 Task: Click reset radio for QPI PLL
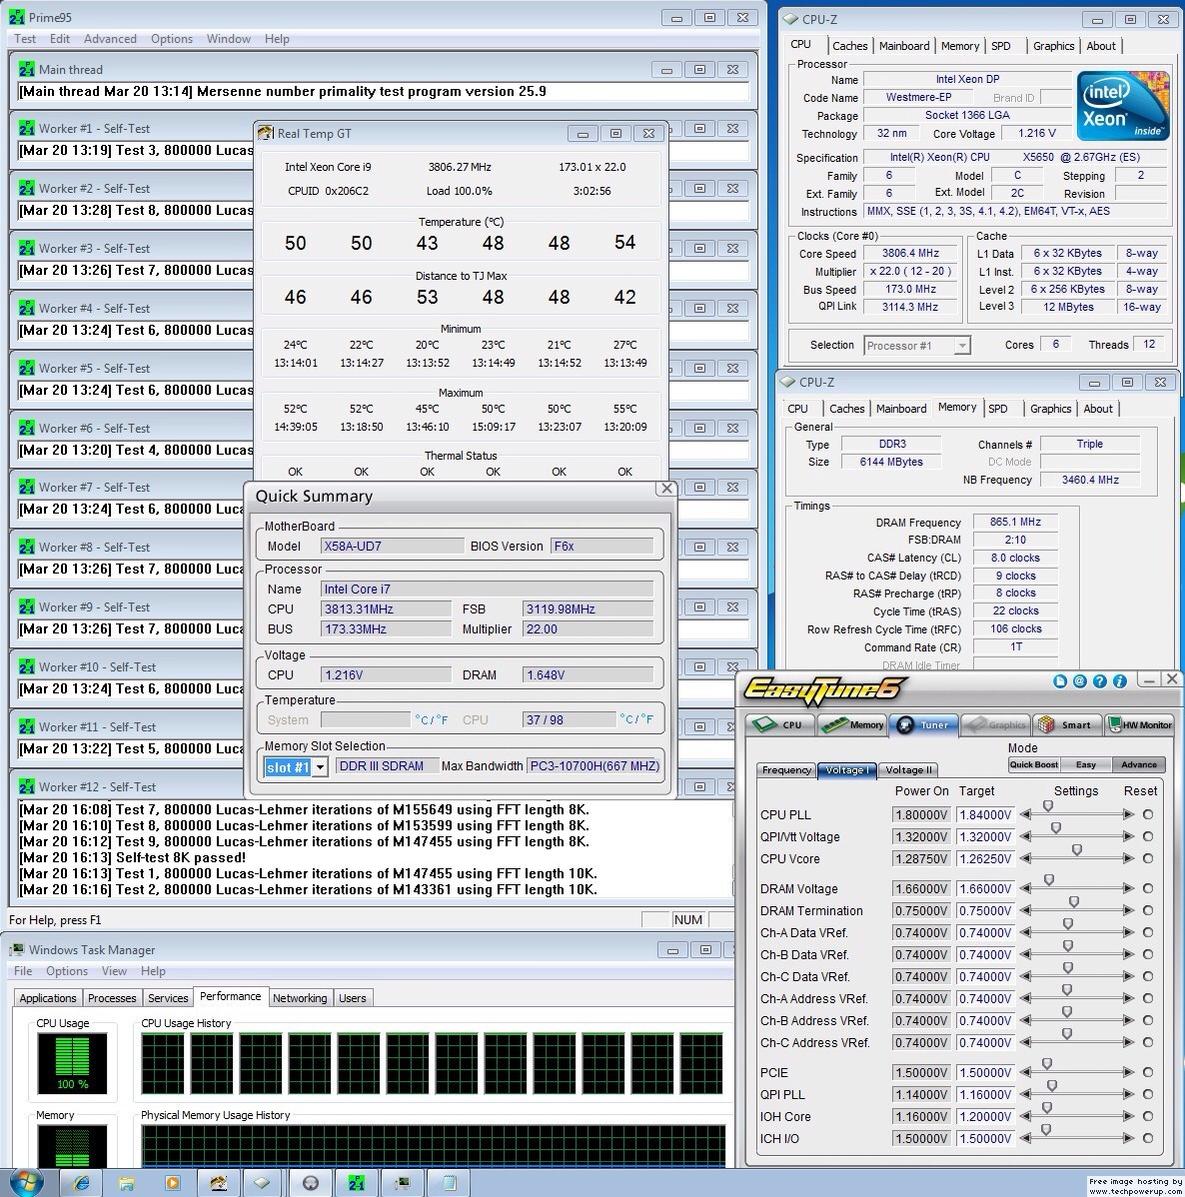point(1148,1095)
